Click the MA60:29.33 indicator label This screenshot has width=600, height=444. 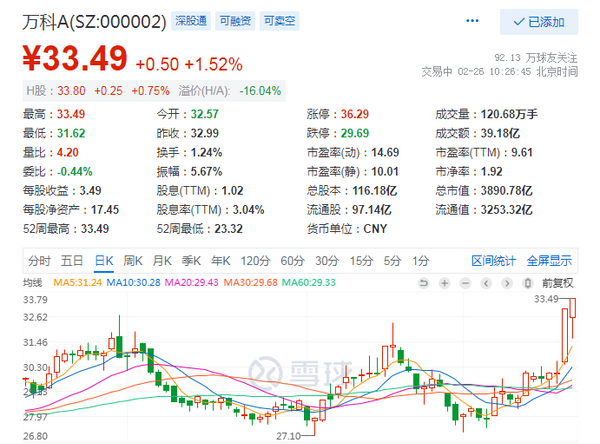click(308, 283)
